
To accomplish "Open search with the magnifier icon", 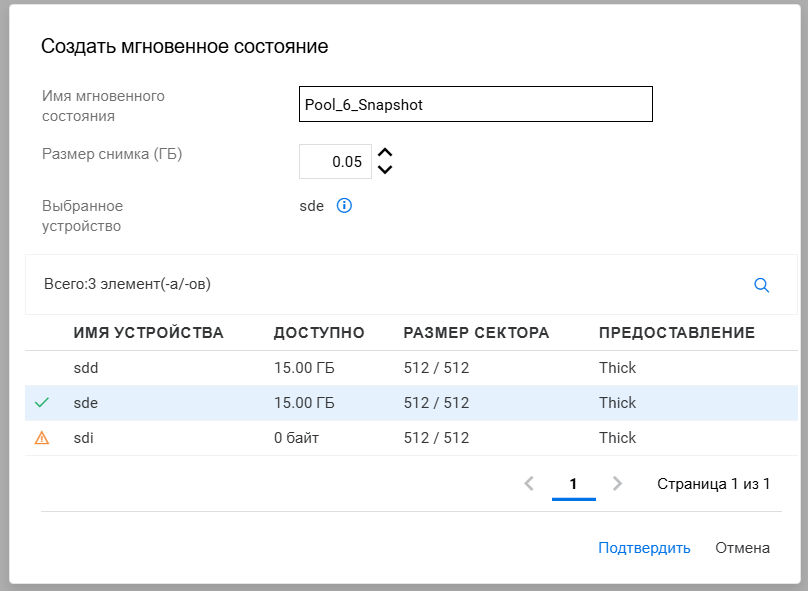I will (x=761, y=285).
